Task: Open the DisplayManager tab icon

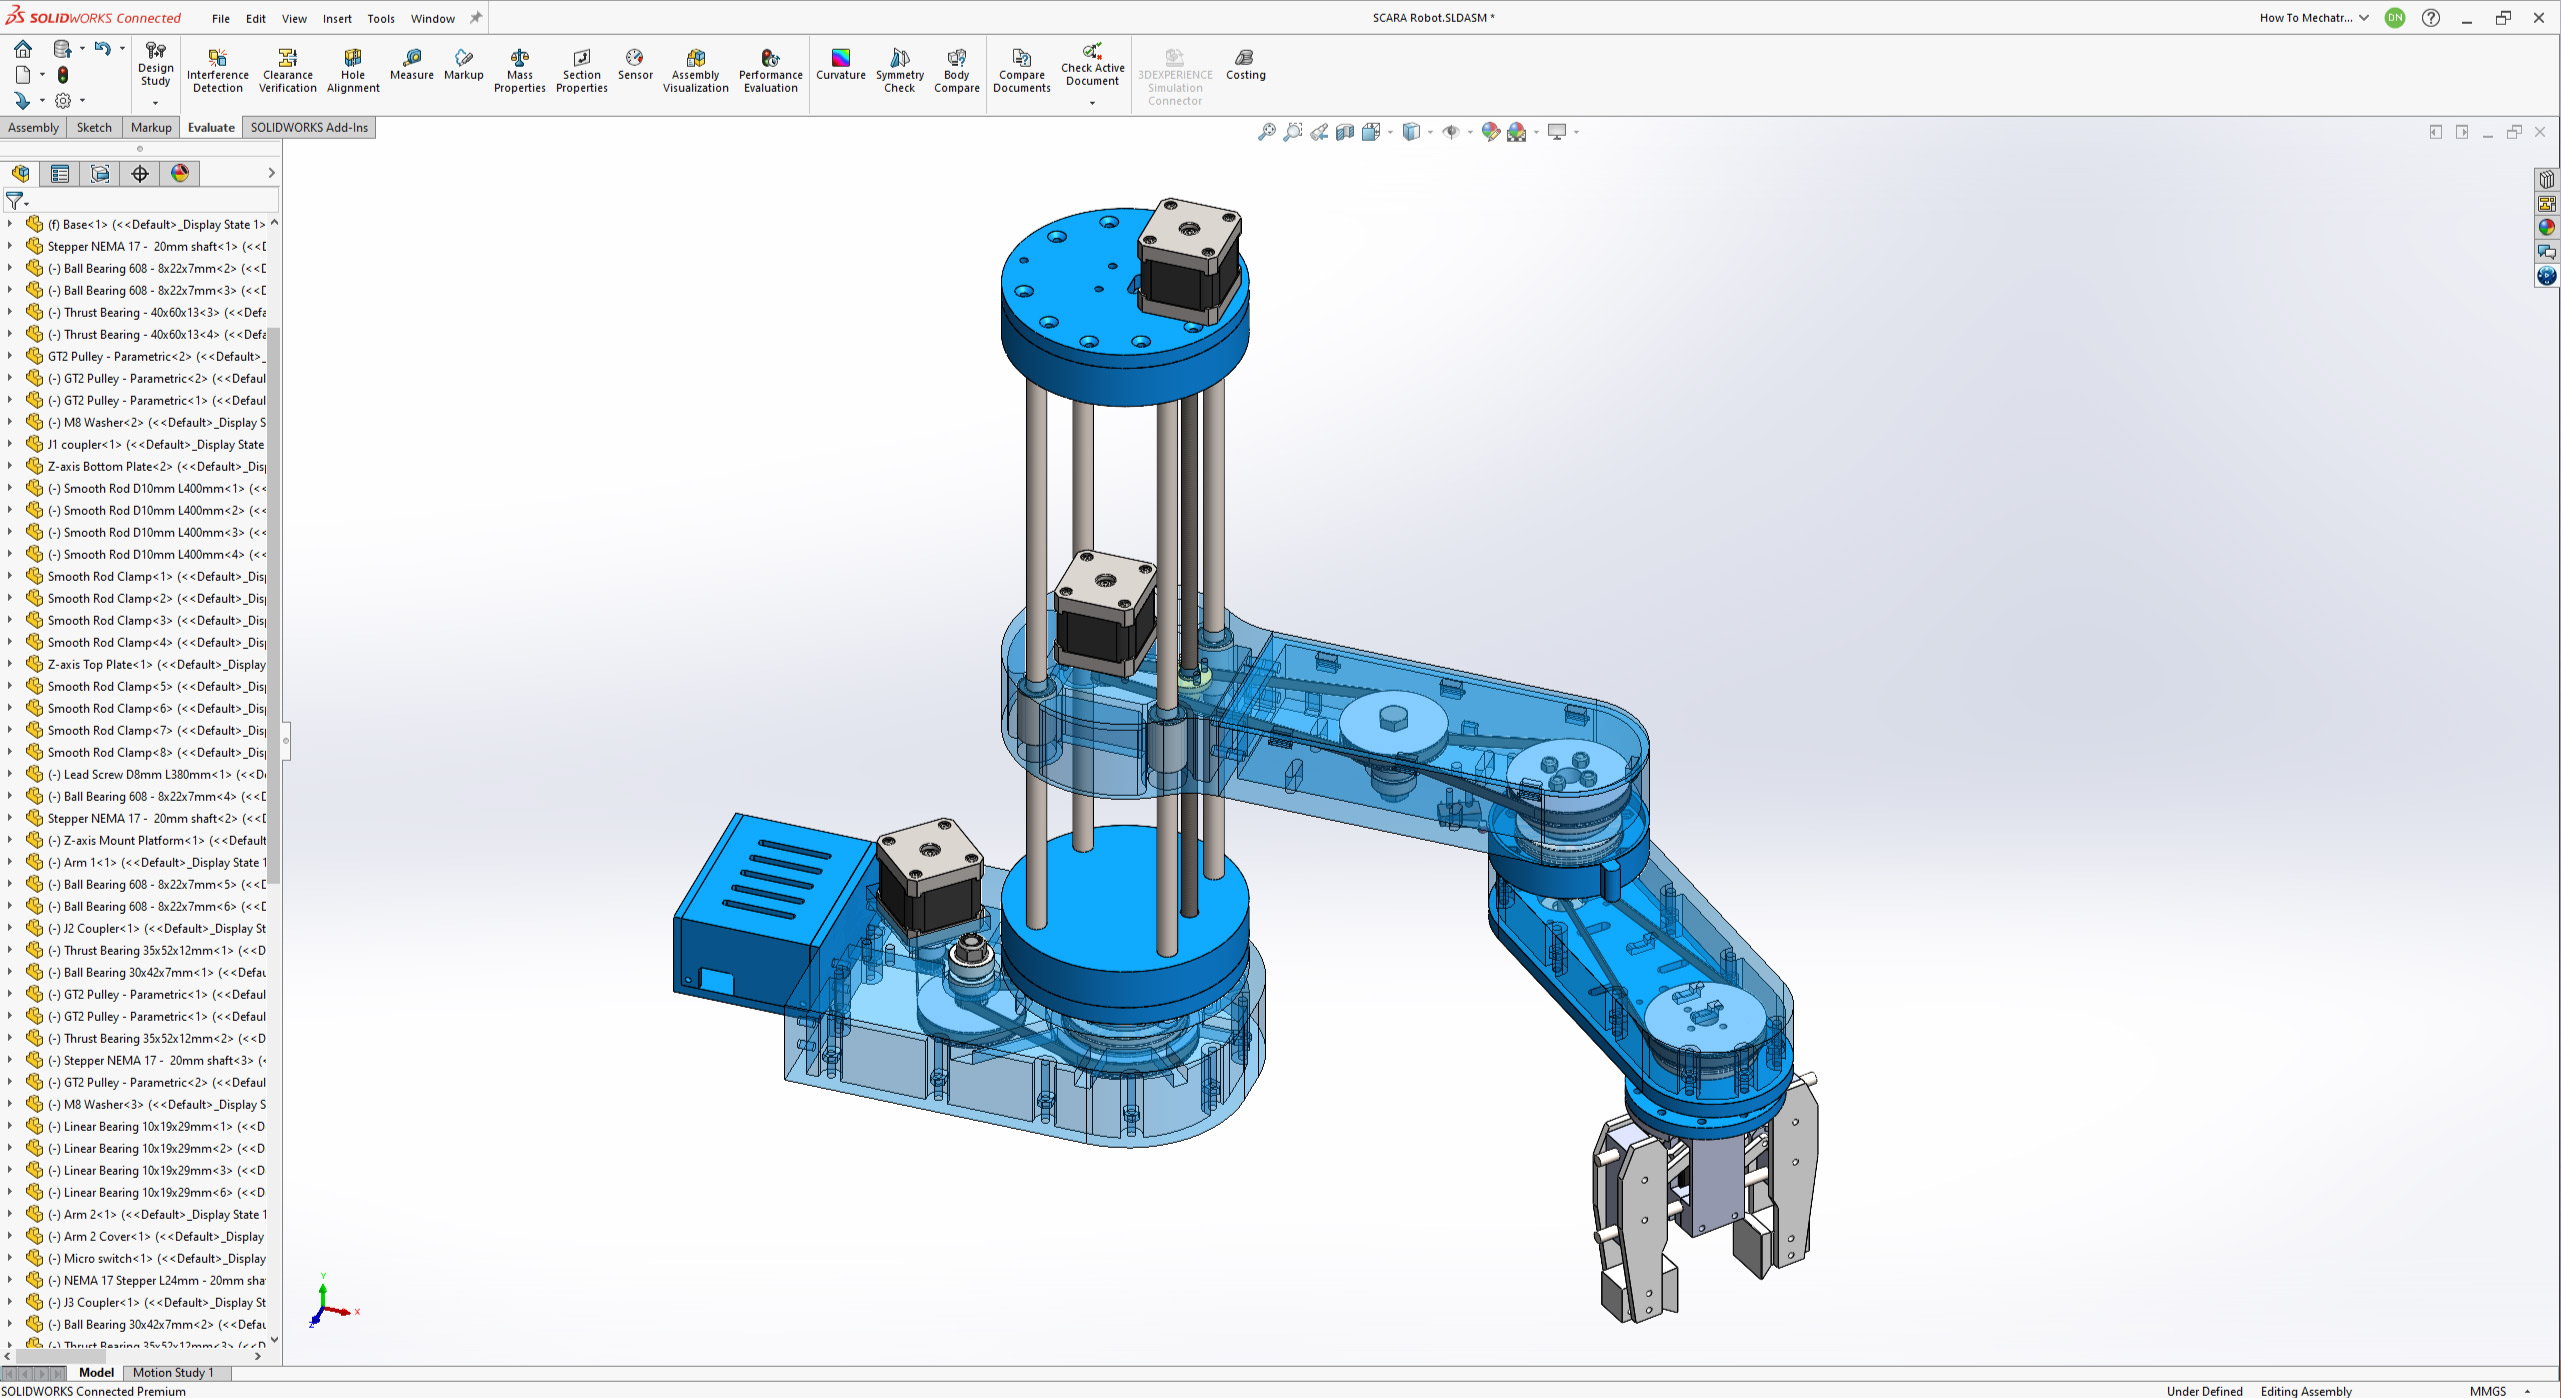Action: (x=180, y=174)
